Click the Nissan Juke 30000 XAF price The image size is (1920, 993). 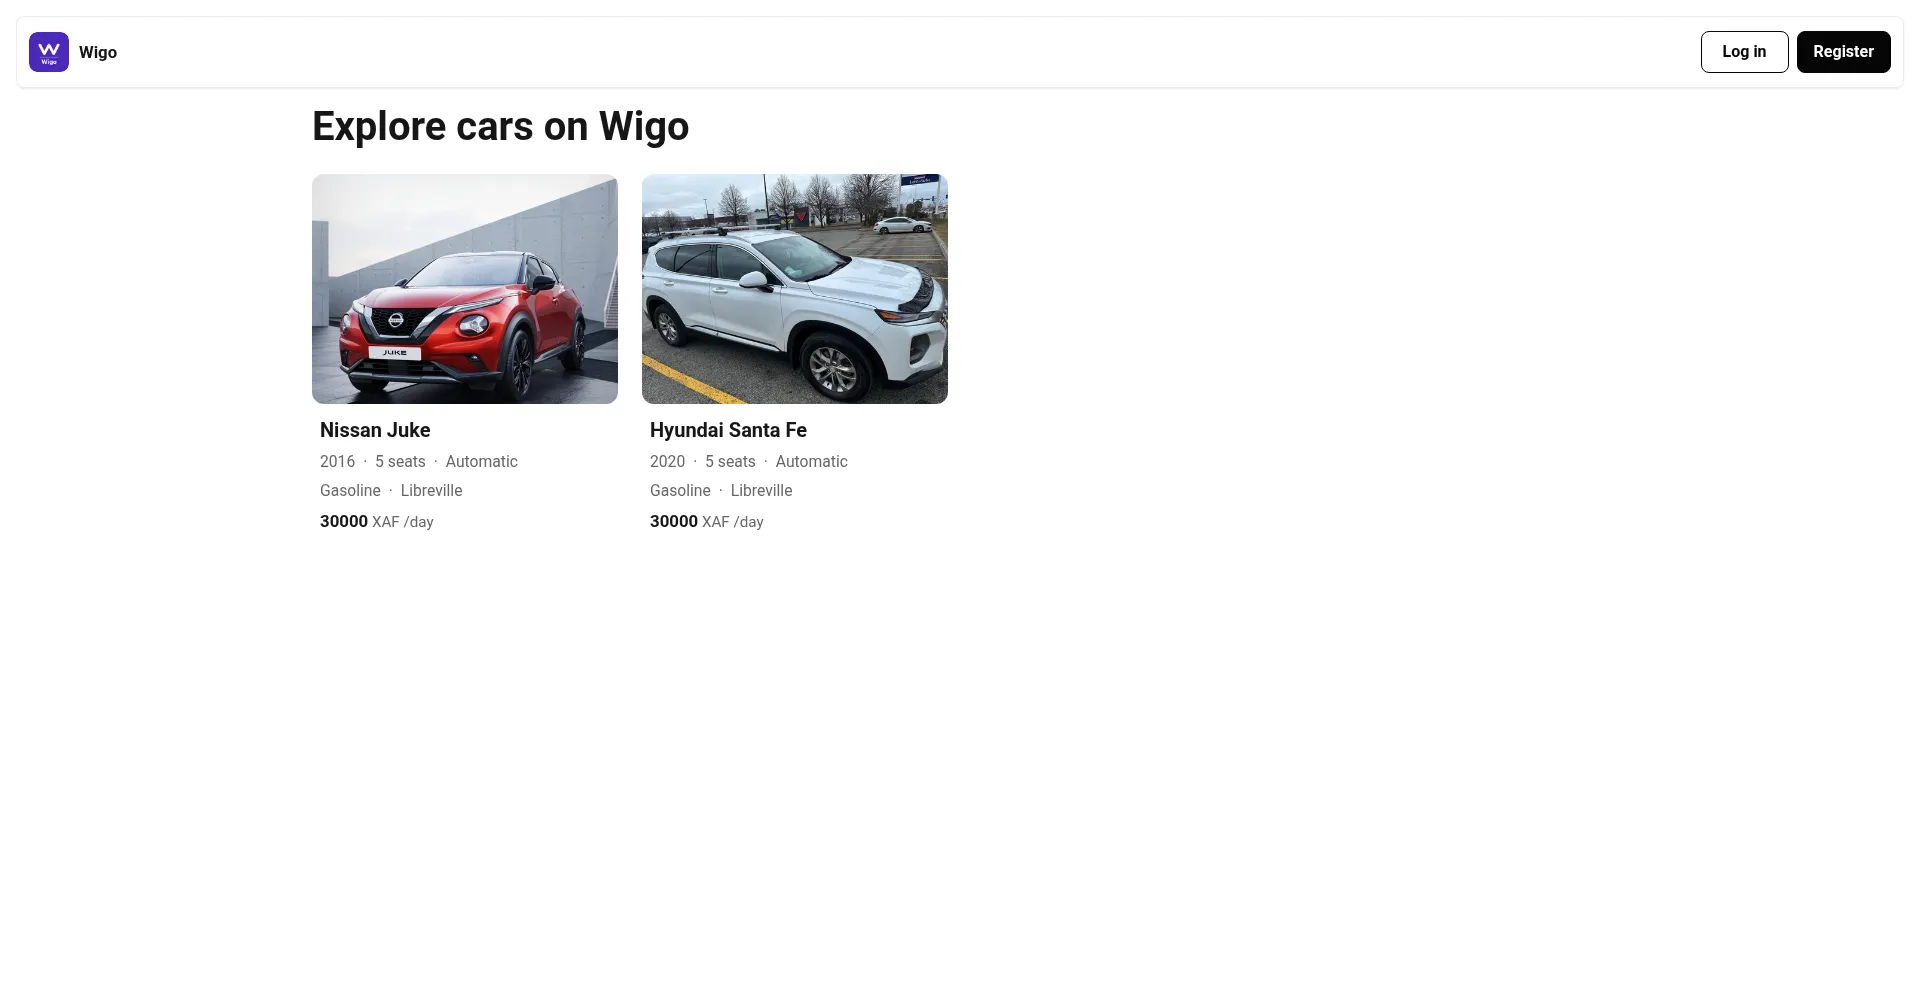coord(377,521)
